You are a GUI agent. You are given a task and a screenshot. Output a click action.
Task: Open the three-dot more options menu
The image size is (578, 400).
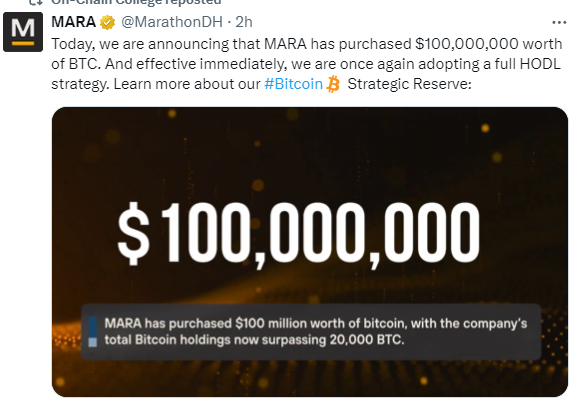pyautogui.click(x=559, y=23)
